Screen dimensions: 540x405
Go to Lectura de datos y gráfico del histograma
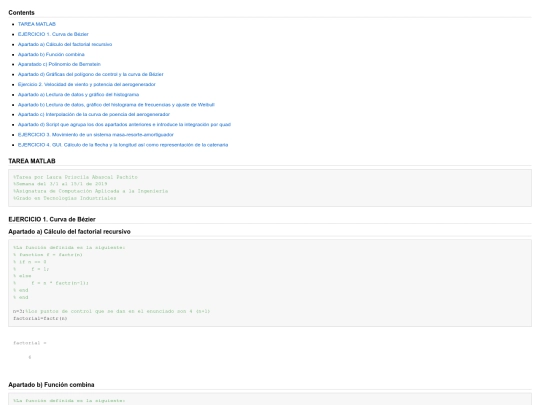pyautogui.click(x=79, y=94)
